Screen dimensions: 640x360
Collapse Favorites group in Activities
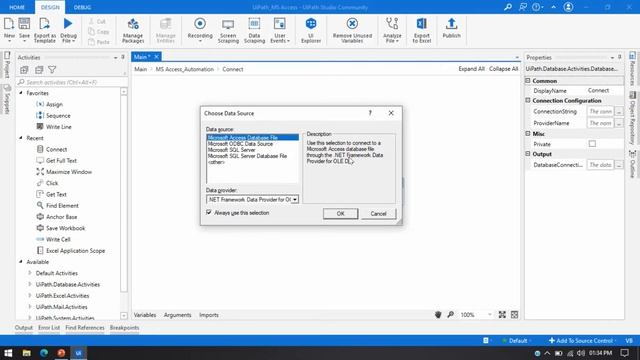click(21, 93)
